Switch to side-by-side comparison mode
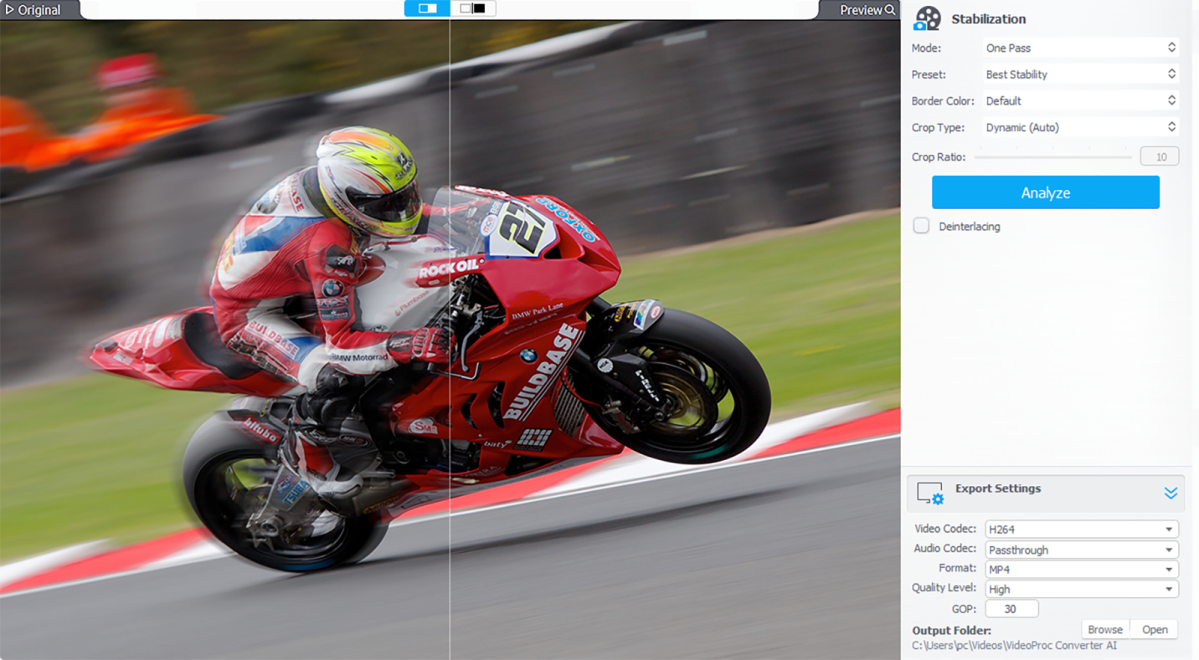This screenshot has height=660, width=1199. (473, 9)
